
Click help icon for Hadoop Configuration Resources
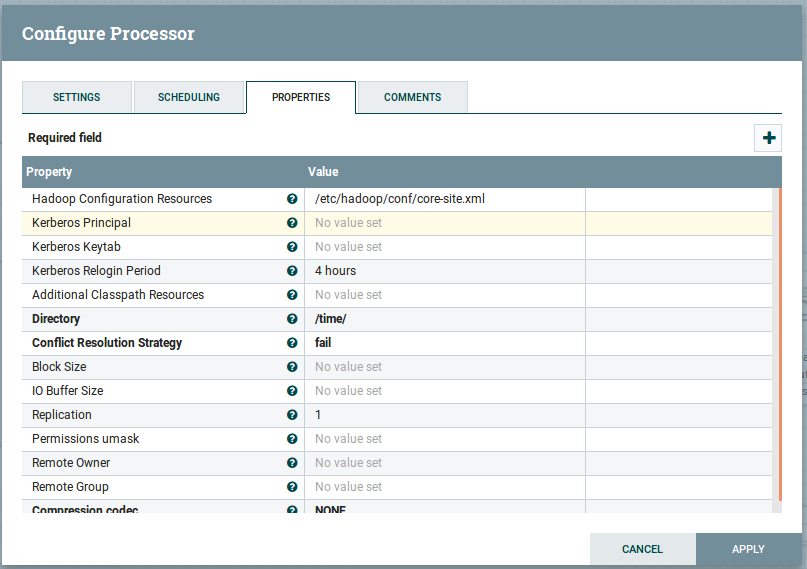(x=292, y=199)
